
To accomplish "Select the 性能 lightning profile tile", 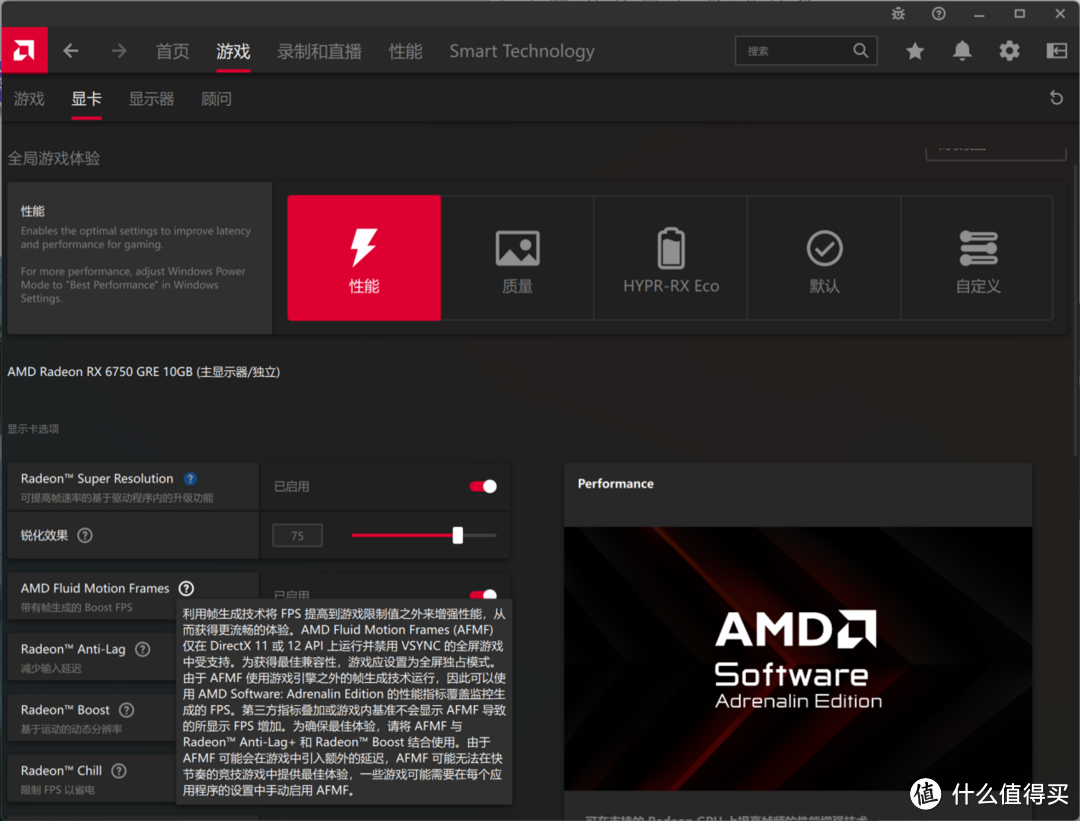I will [x=364, y=258].
